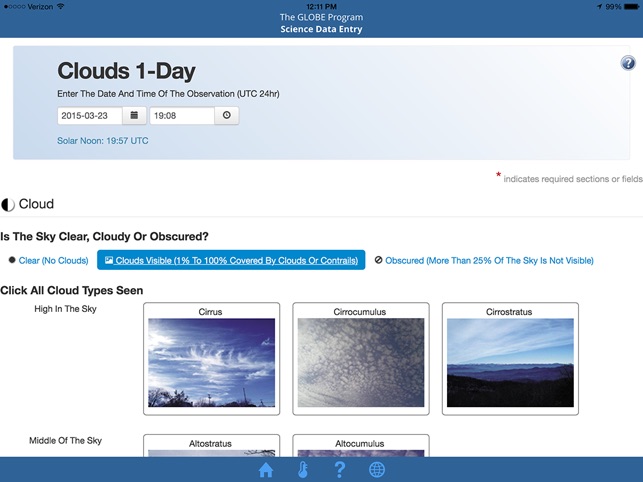Screen dimensions: 643x482
Task: Tap the High In The Sky label
Action: coord(65,309)
